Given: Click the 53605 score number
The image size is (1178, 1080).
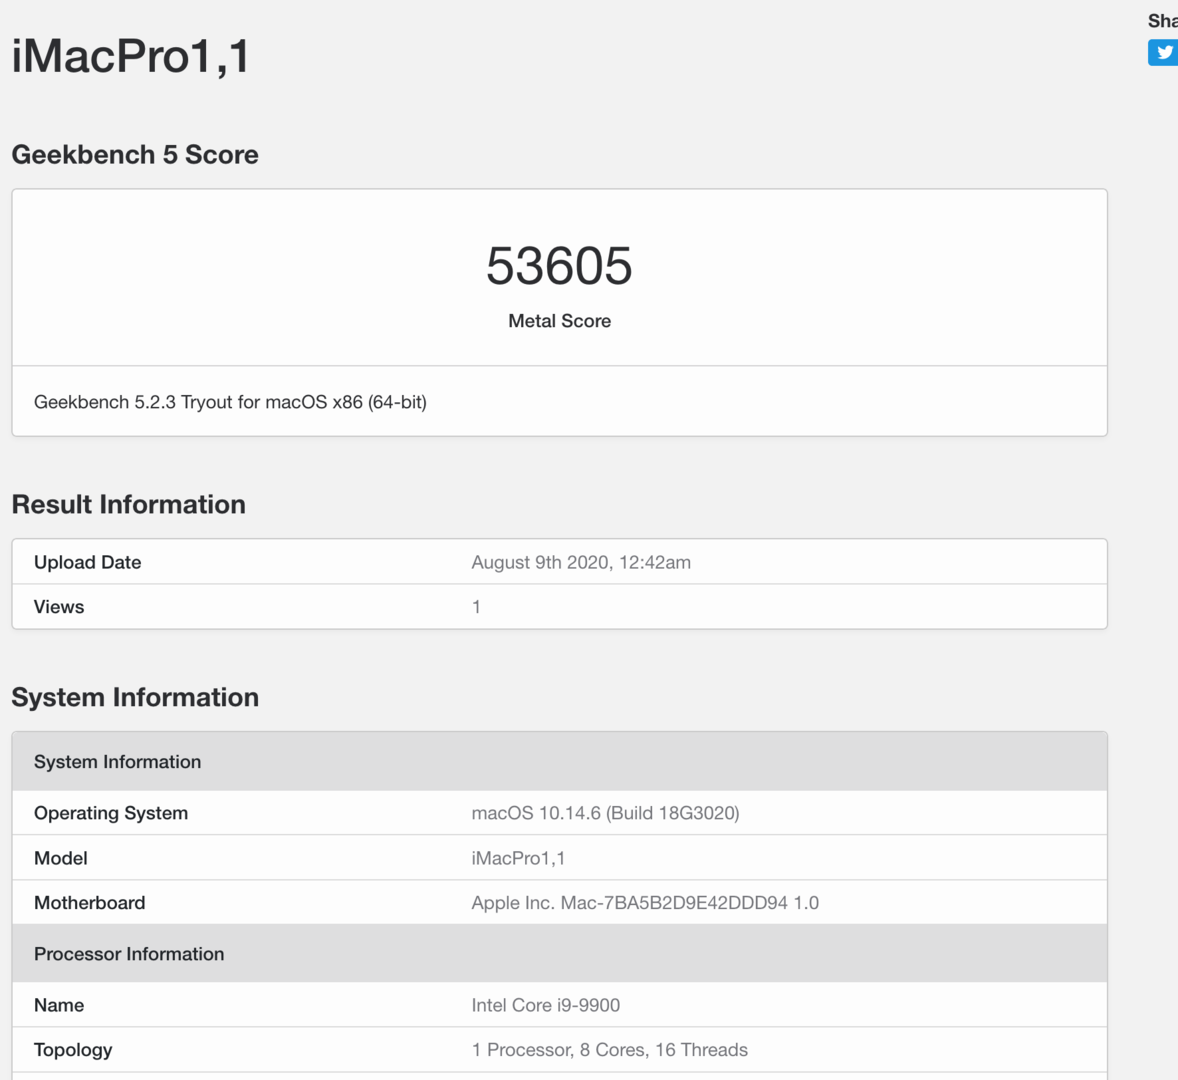Looking at the screenshot, I should [x=559, y=266].
